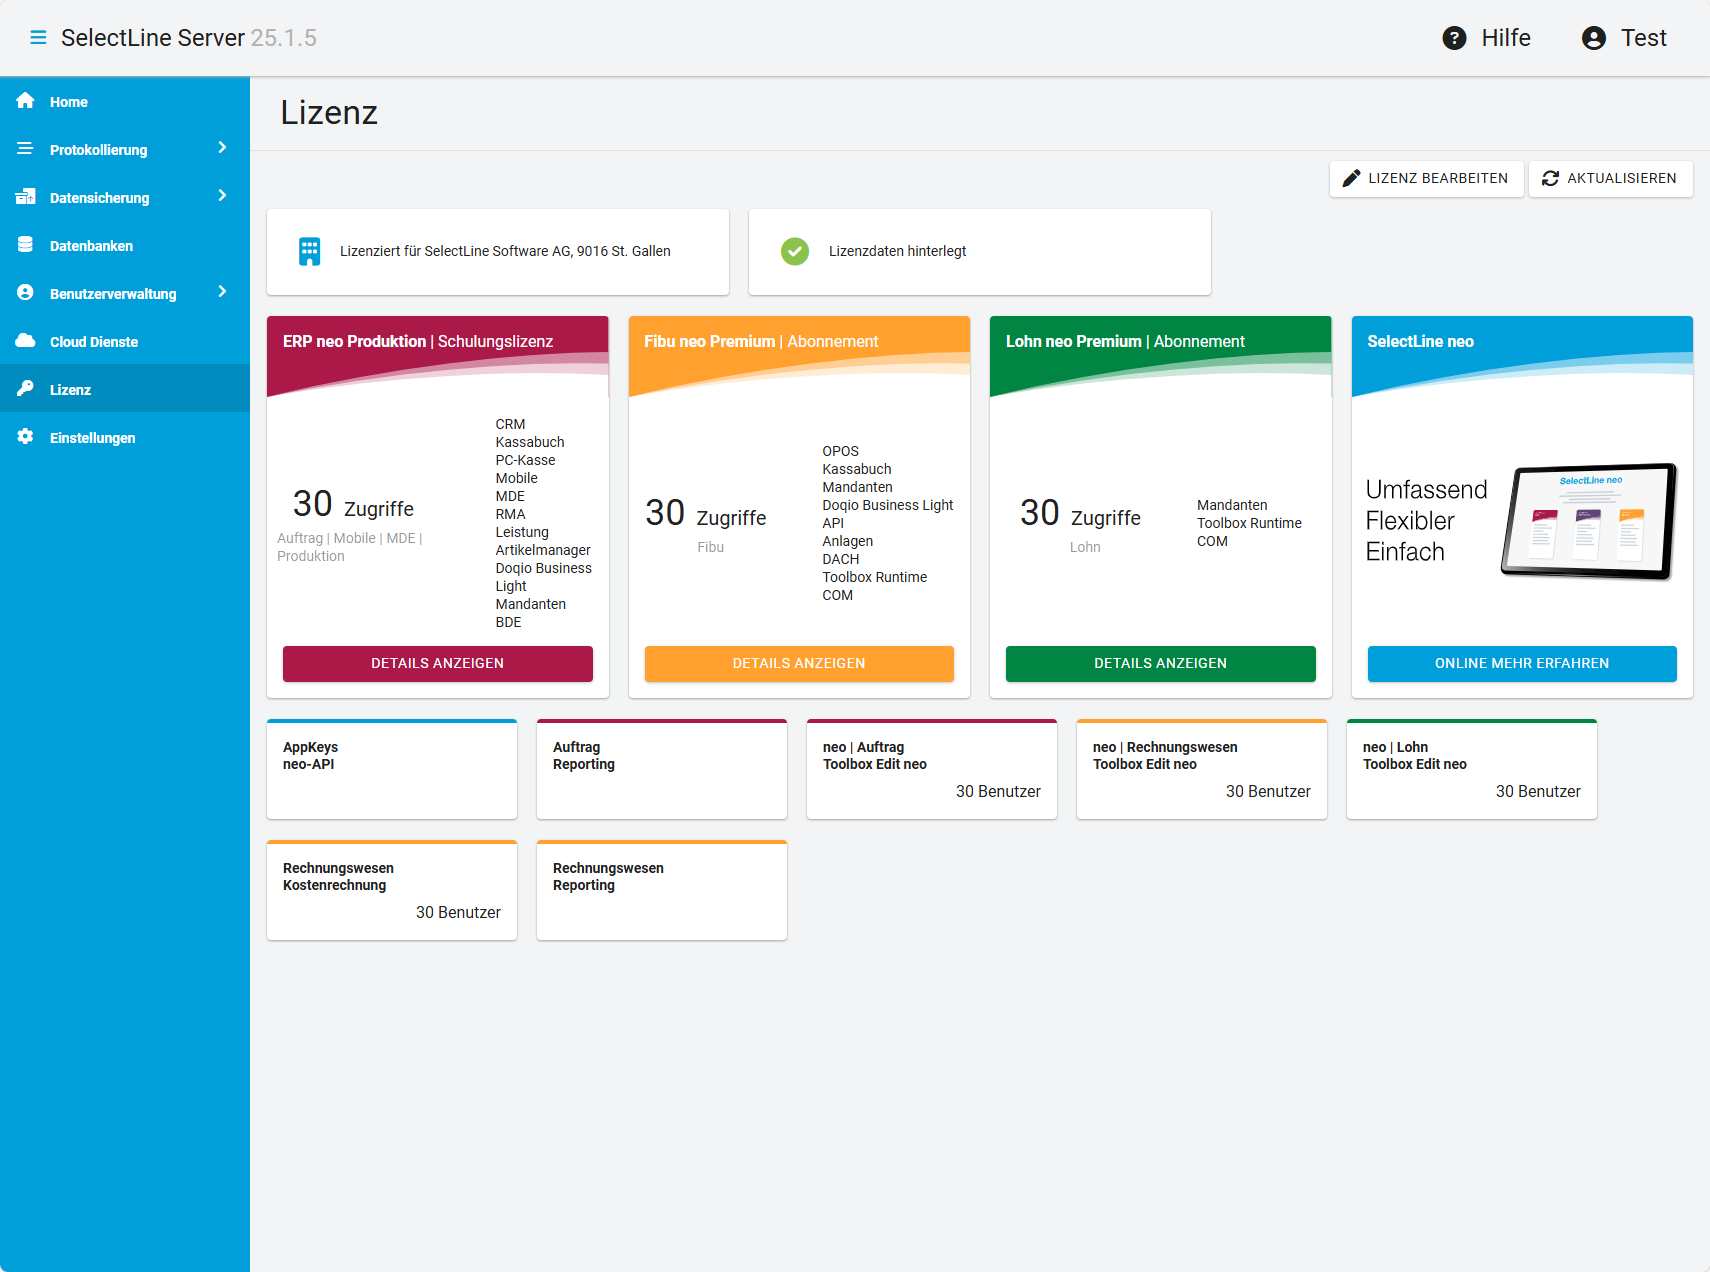The height and width of the screenshot is (1272, 1710).
Task: Click the Datensicherung backup icon
Action: click(25, 197)
